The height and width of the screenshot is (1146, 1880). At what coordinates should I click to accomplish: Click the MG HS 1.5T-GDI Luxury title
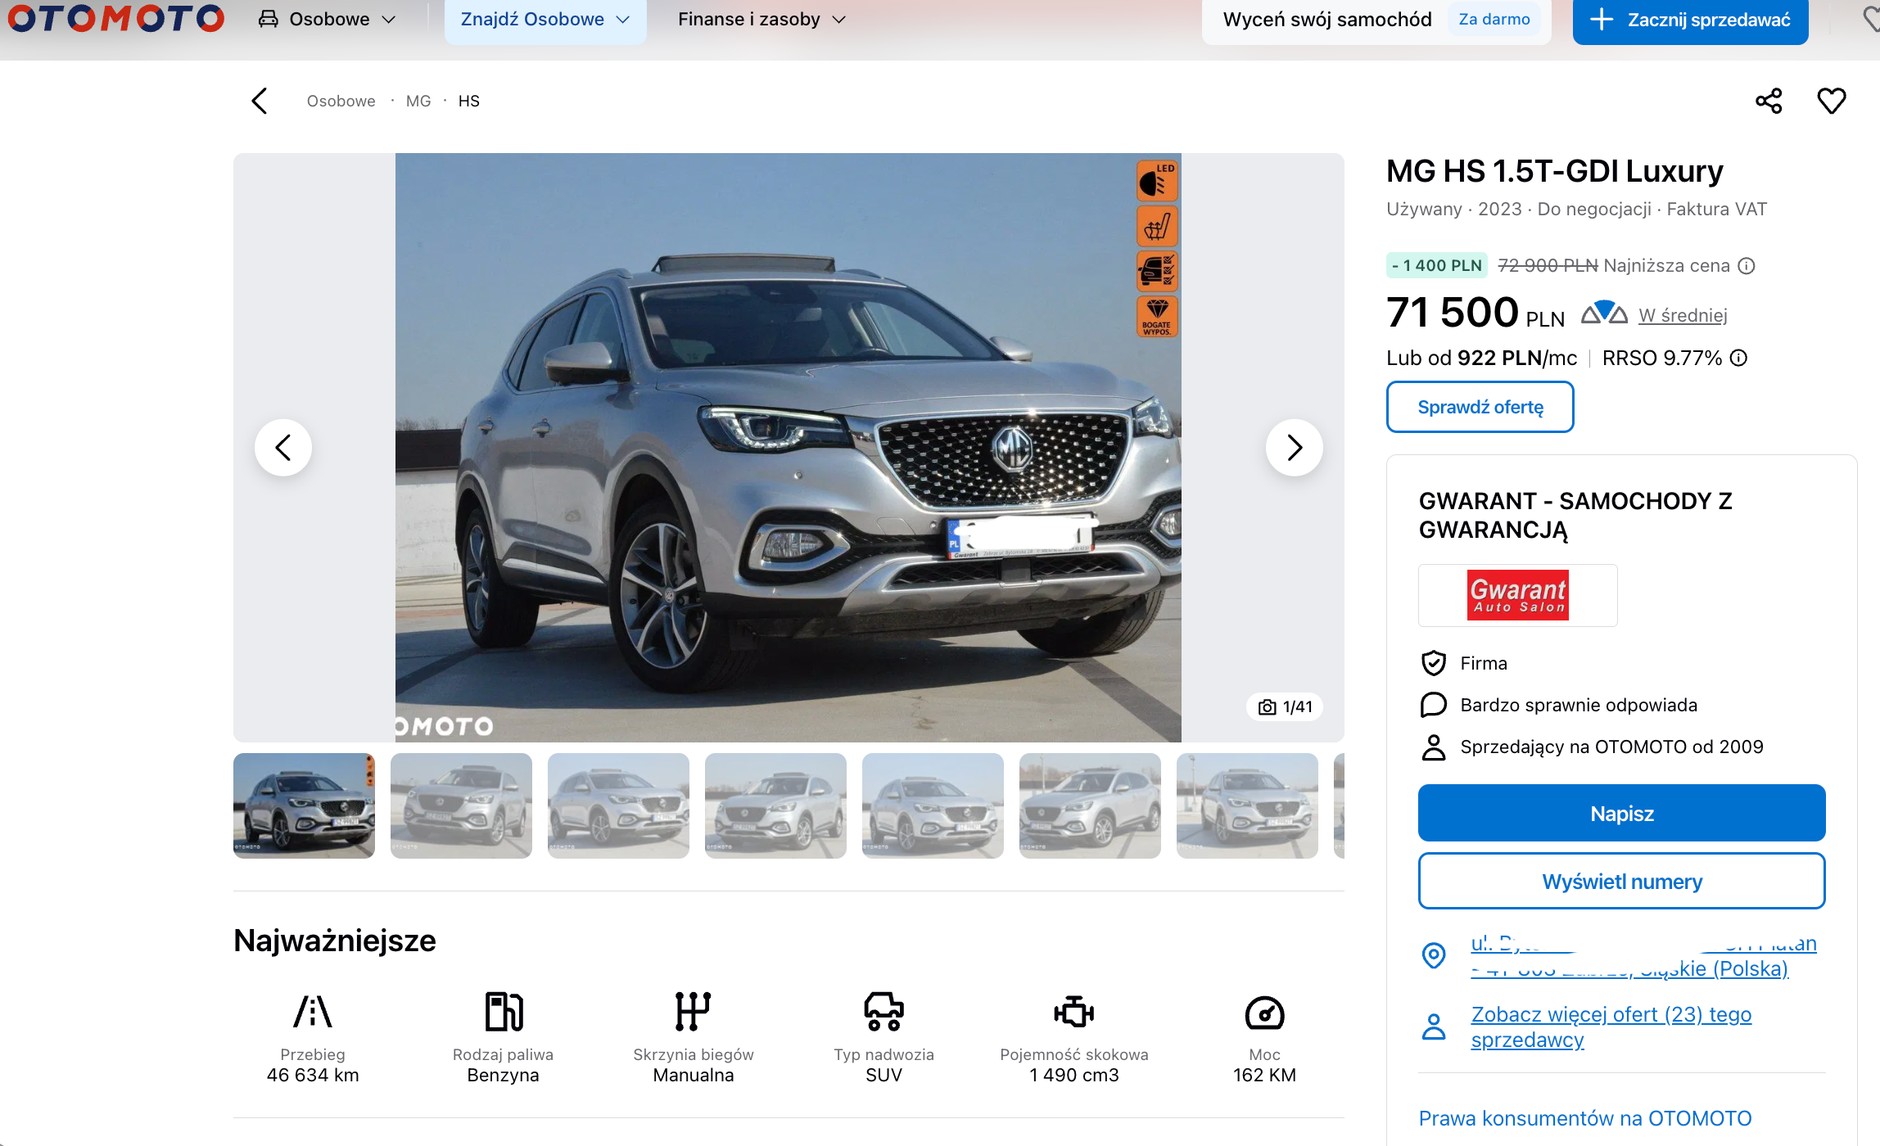1554,171
